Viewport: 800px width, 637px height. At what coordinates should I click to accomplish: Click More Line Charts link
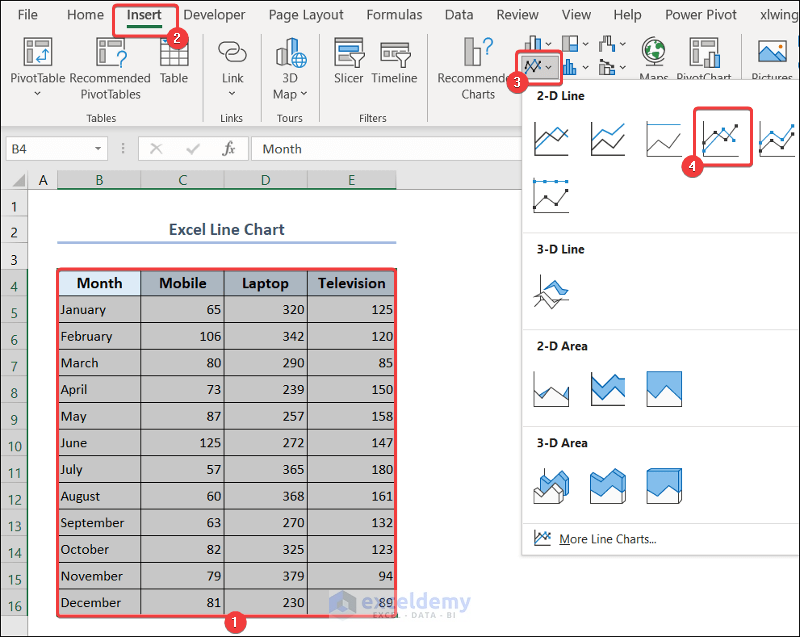(607, 539)
